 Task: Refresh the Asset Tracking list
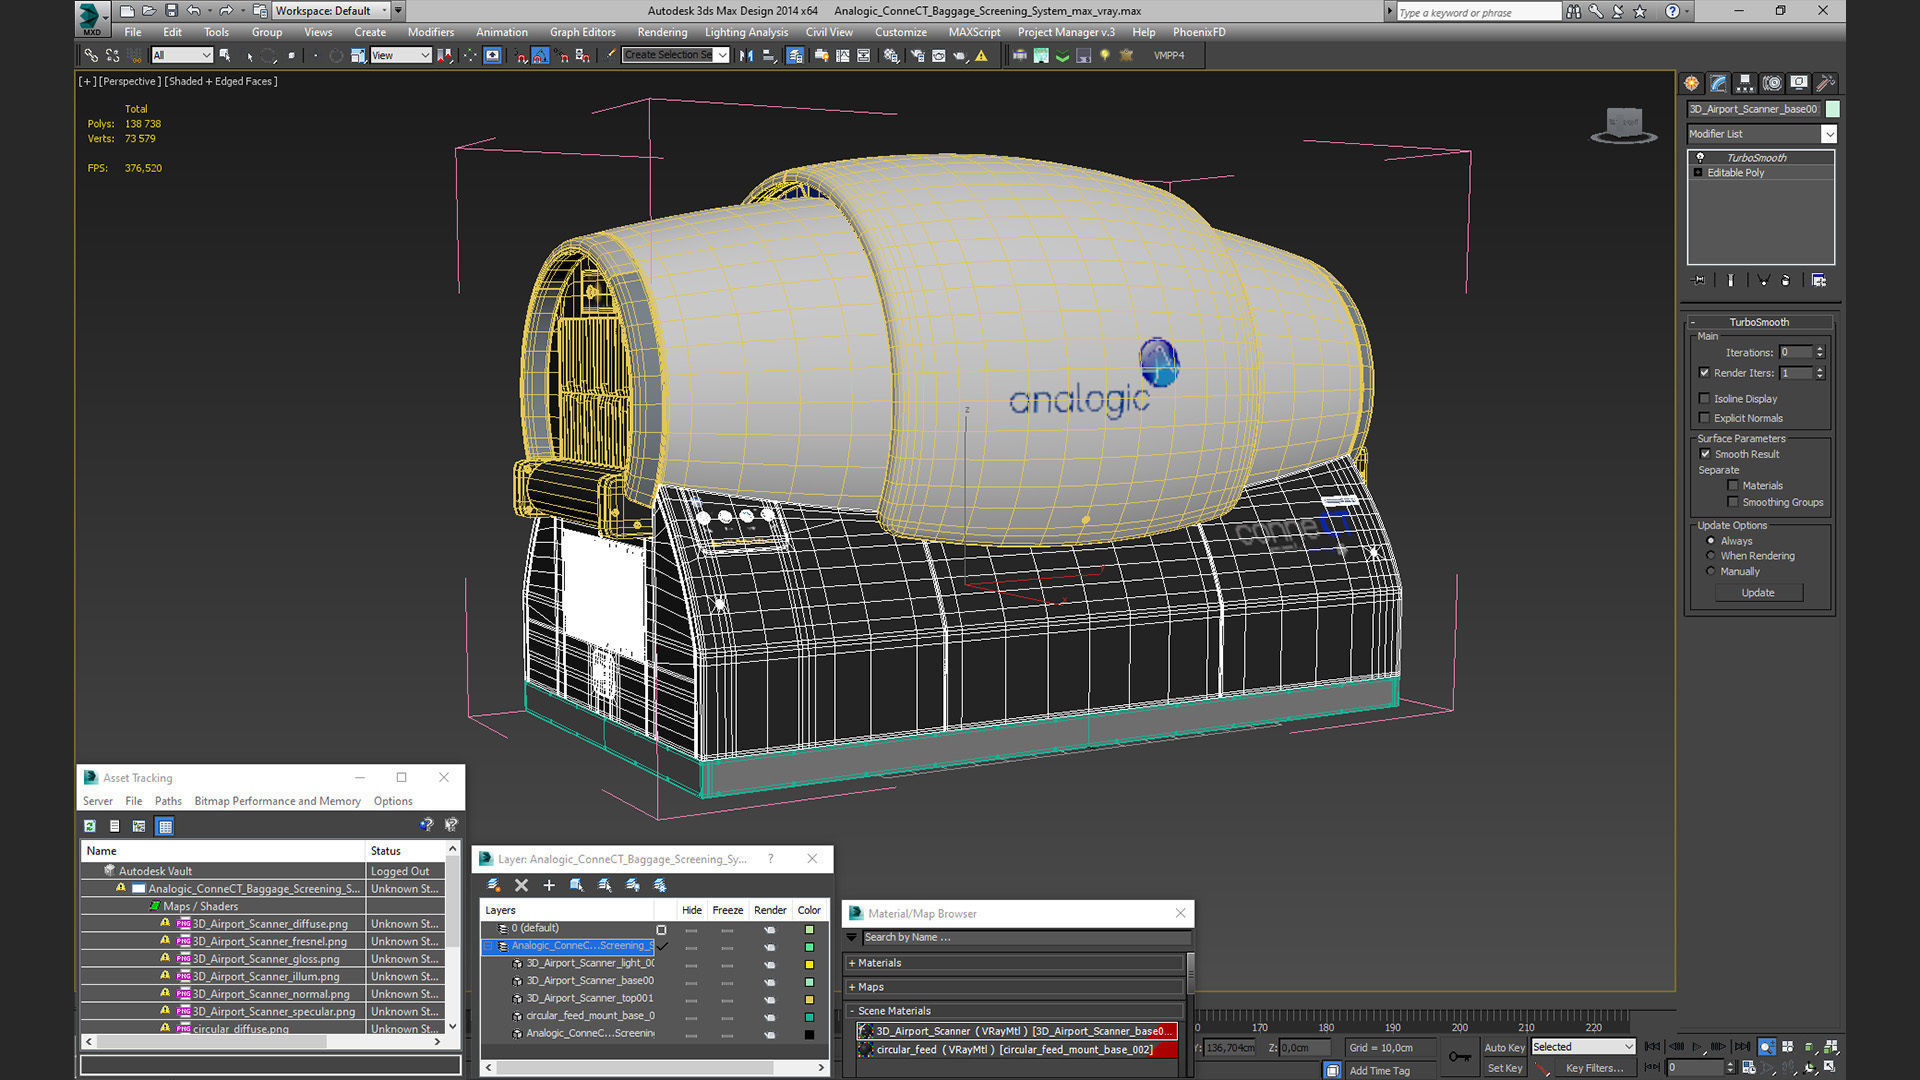tap(90, 826)
